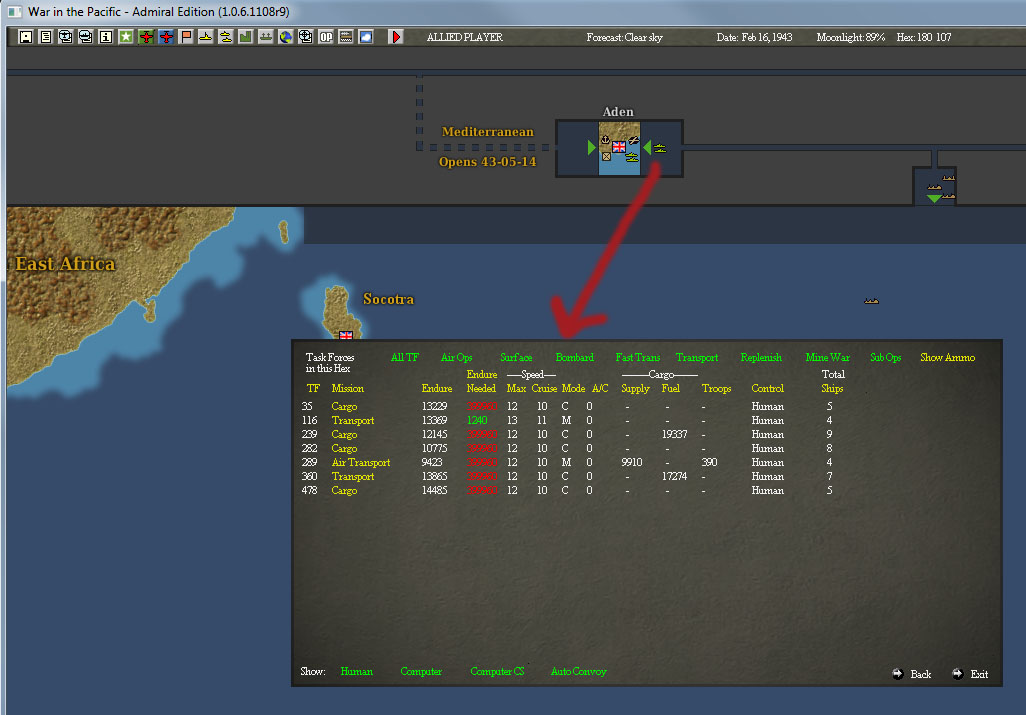Click supply value 9910 for TF 289
1026x715 pixels.
coord(631,462)
